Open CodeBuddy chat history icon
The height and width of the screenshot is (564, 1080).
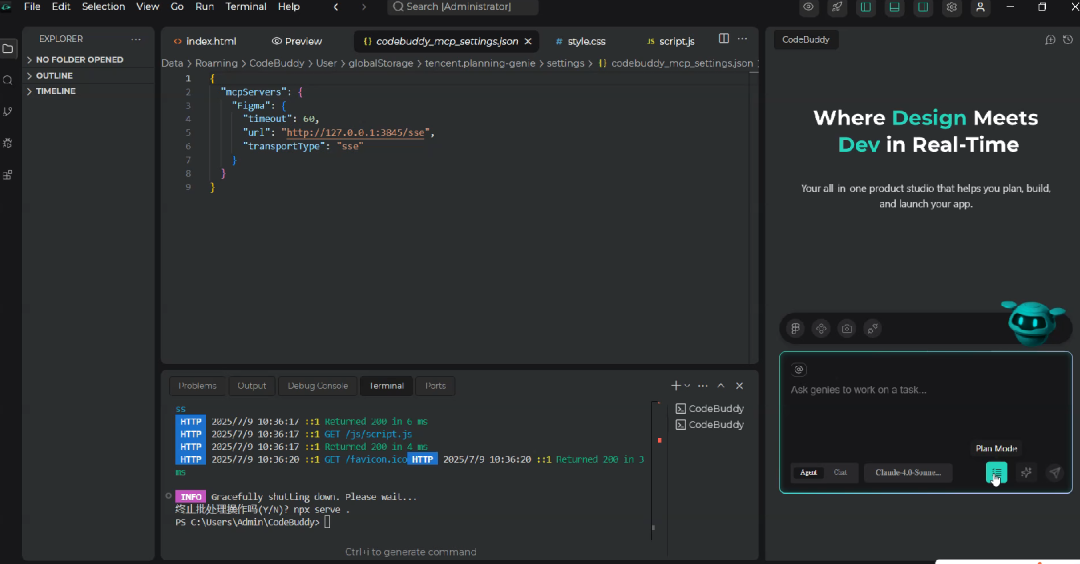[1068, 40]
